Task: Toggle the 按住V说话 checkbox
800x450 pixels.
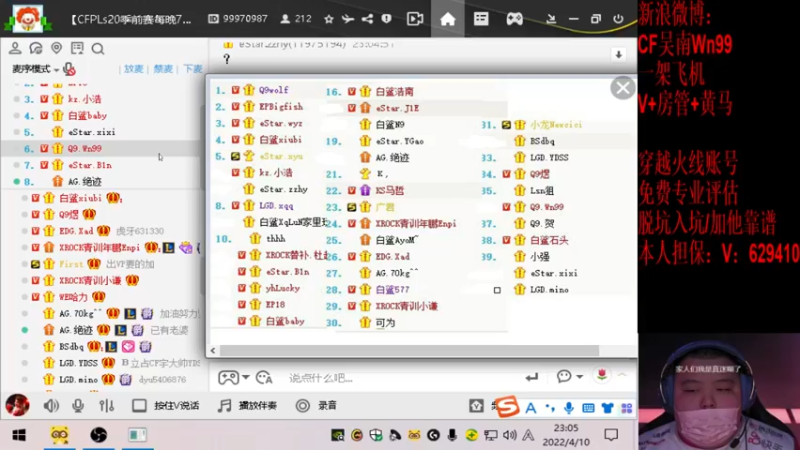Action: 139,406
